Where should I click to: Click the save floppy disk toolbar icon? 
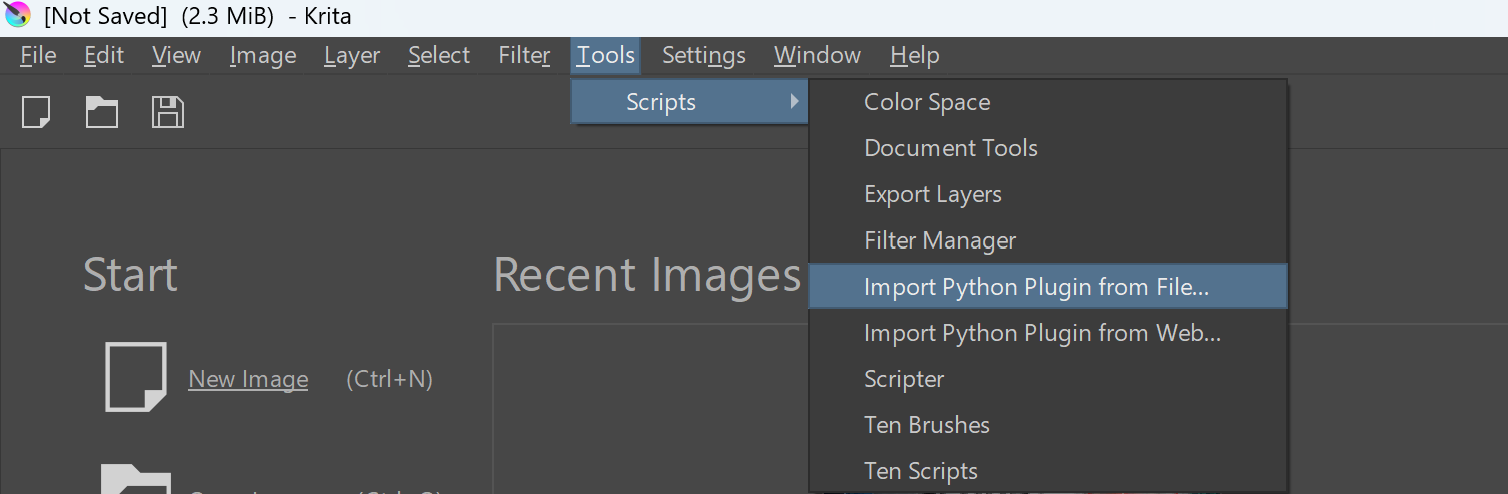tap(168, 112)
